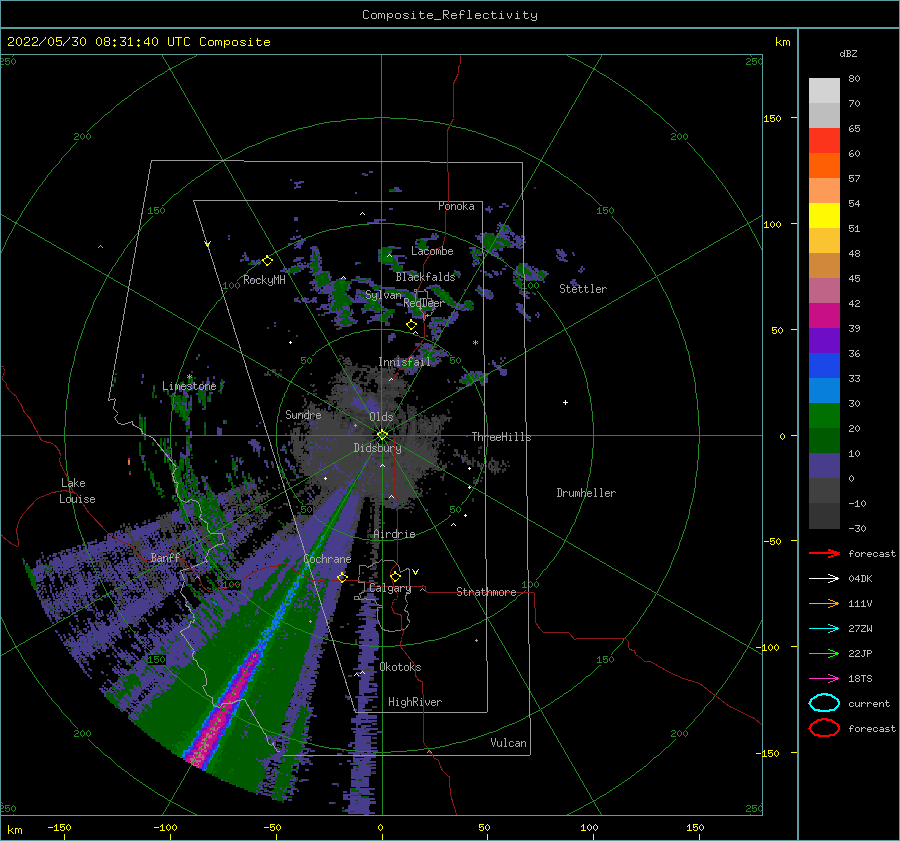Click the red forecast arrow legend icon

tap(824, 553)
